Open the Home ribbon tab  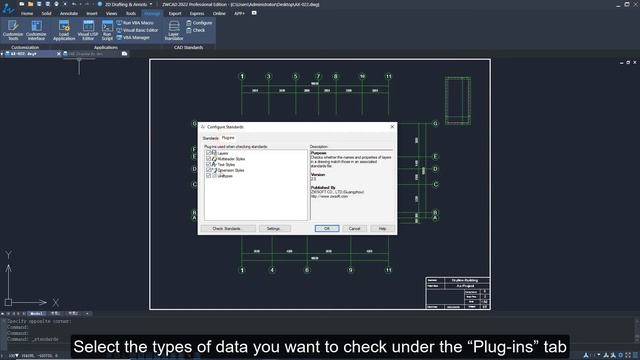[27, 13]
